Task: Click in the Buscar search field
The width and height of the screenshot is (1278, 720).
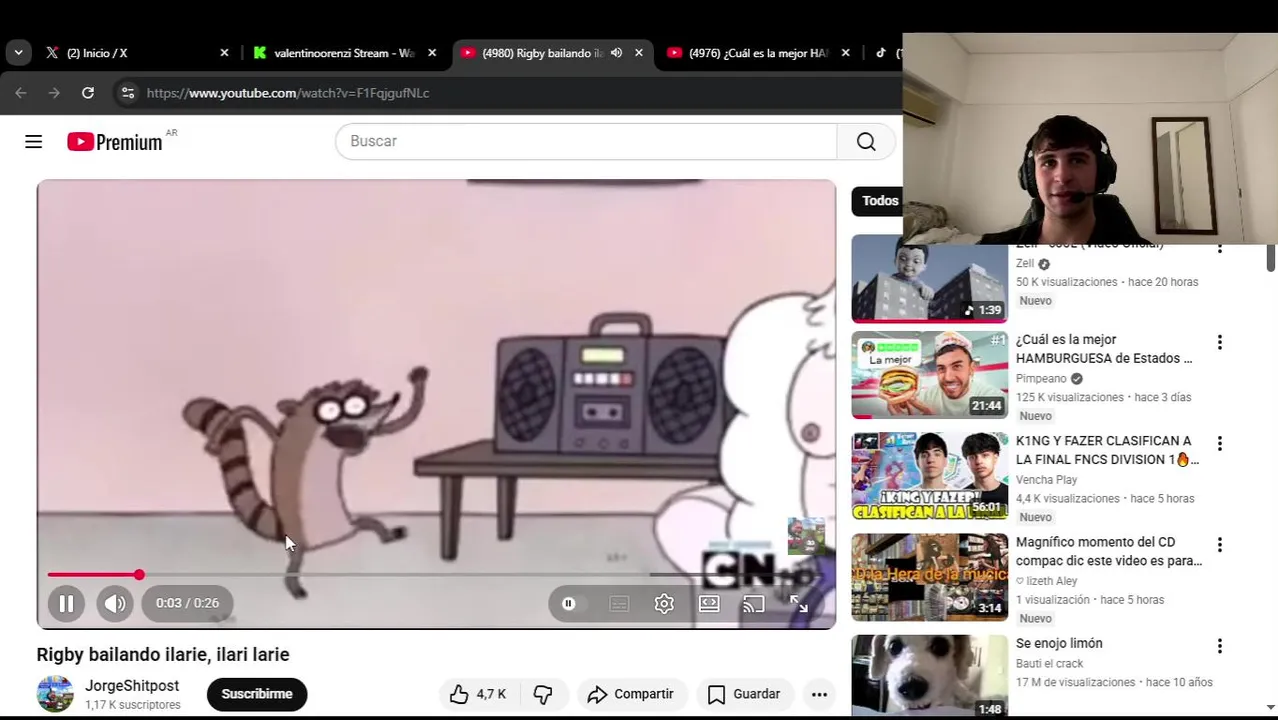Action: click(586, 142)
